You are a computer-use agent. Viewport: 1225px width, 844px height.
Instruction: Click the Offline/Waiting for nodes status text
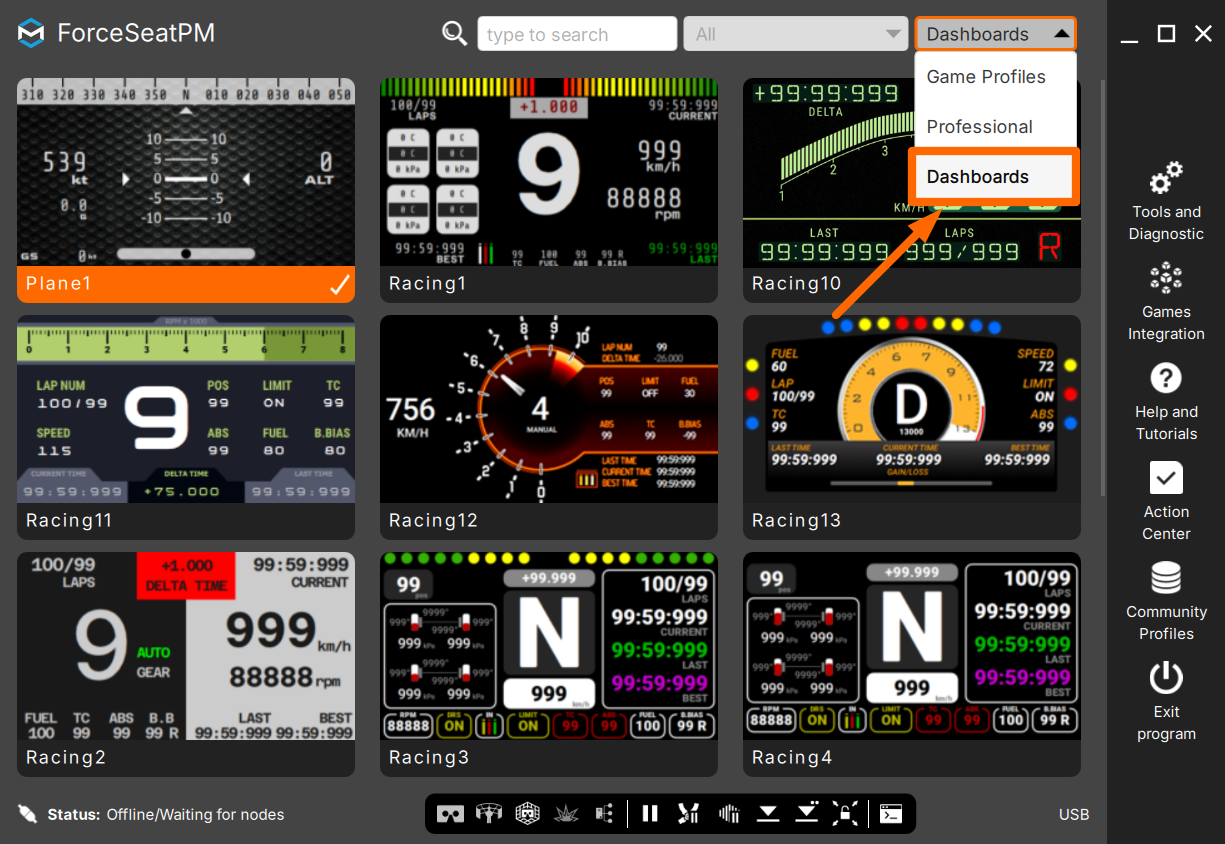point(195,814)
